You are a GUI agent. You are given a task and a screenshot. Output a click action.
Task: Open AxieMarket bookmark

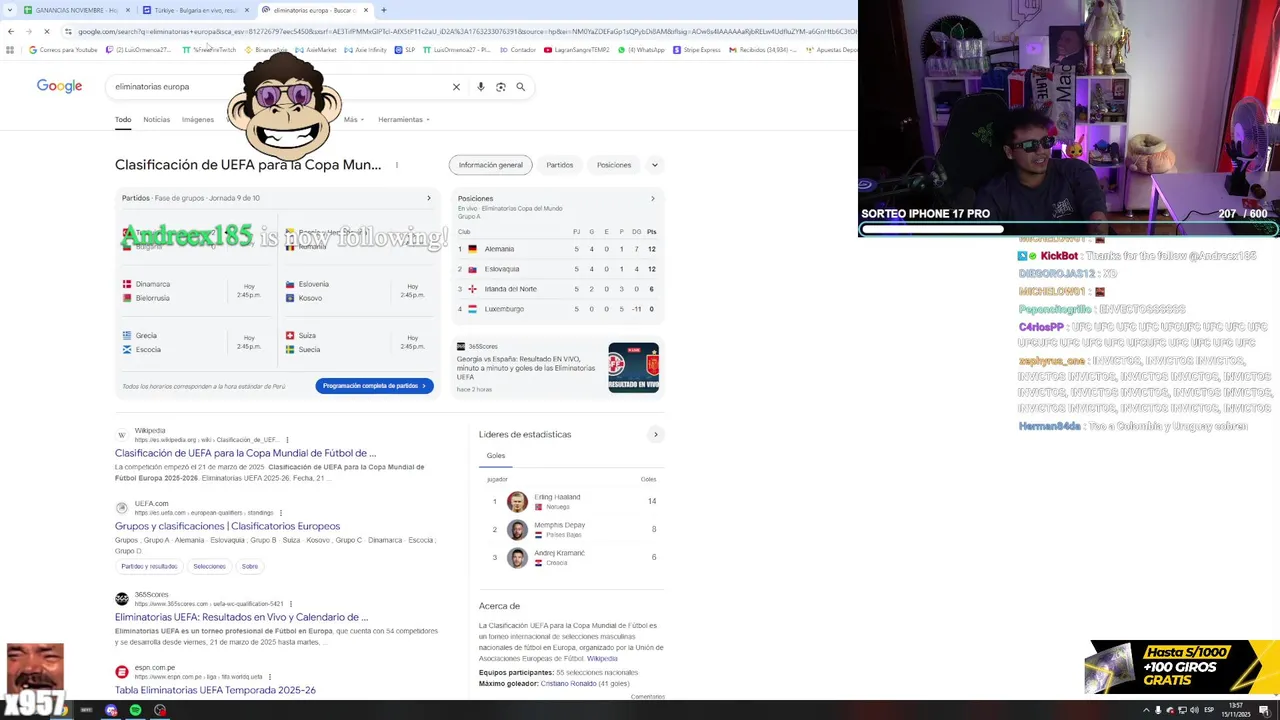(316, 50)
